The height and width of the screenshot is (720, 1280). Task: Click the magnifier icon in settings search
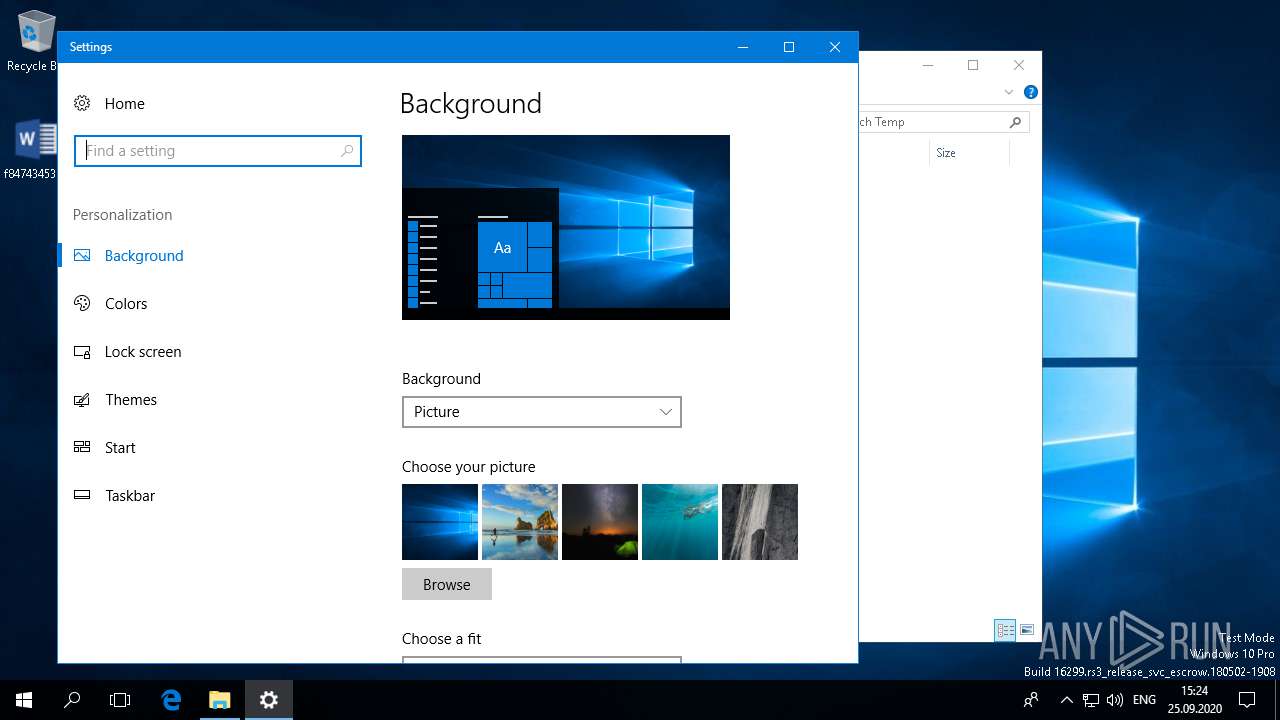click(347, 151)
